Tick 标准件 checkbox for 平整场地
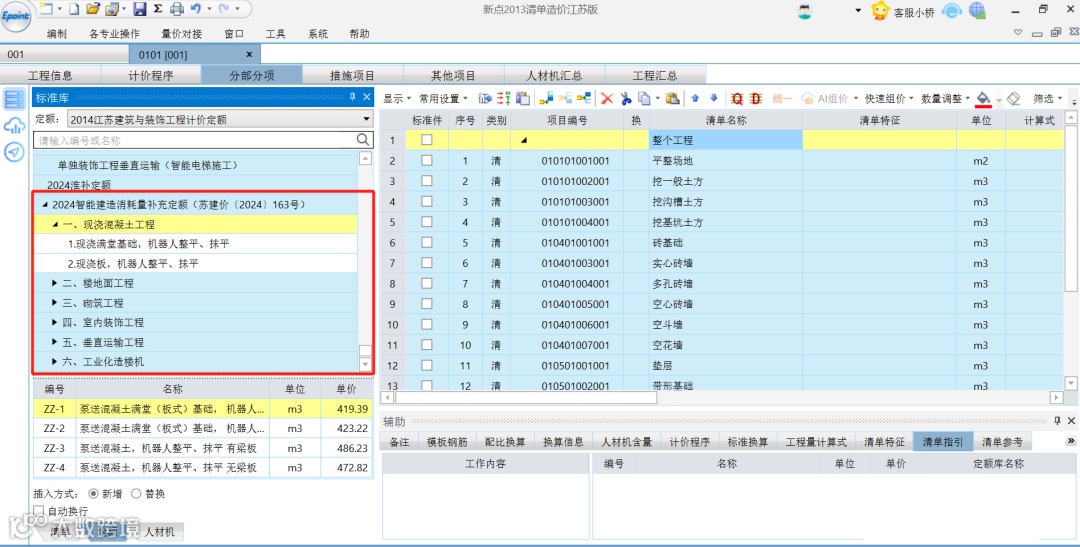This screenshot has width=1080, height=547. pyautogui.click(x=427, y=161)
